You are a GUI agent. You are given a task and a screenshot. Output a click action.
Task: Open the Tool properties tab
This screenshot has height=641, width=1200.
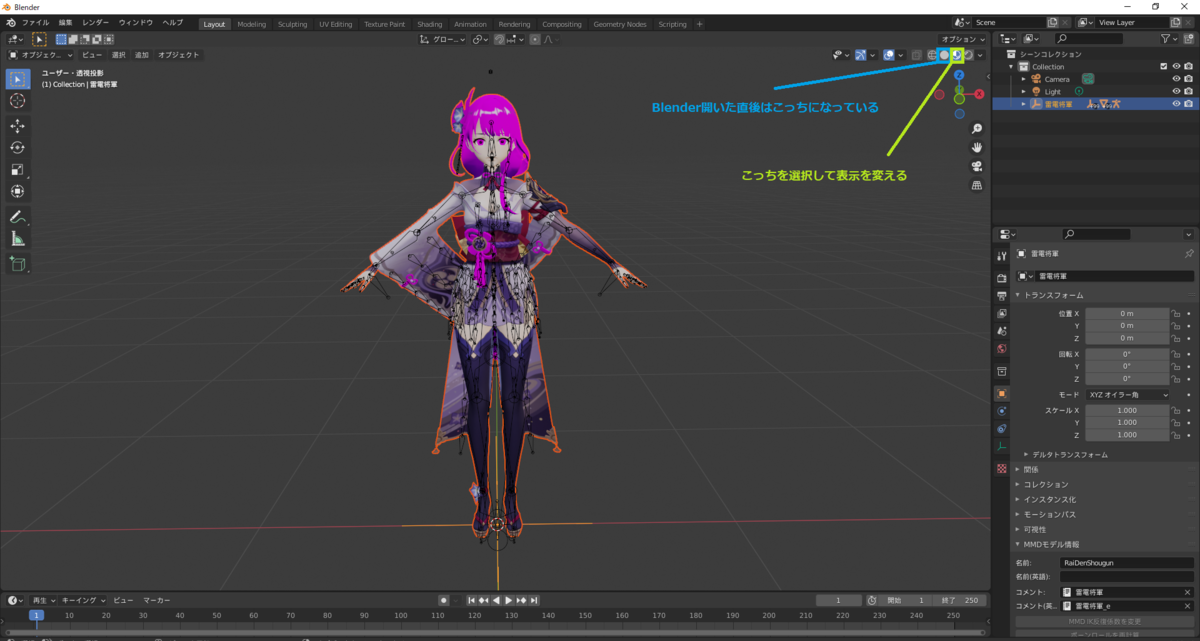tap(1002, 257)
